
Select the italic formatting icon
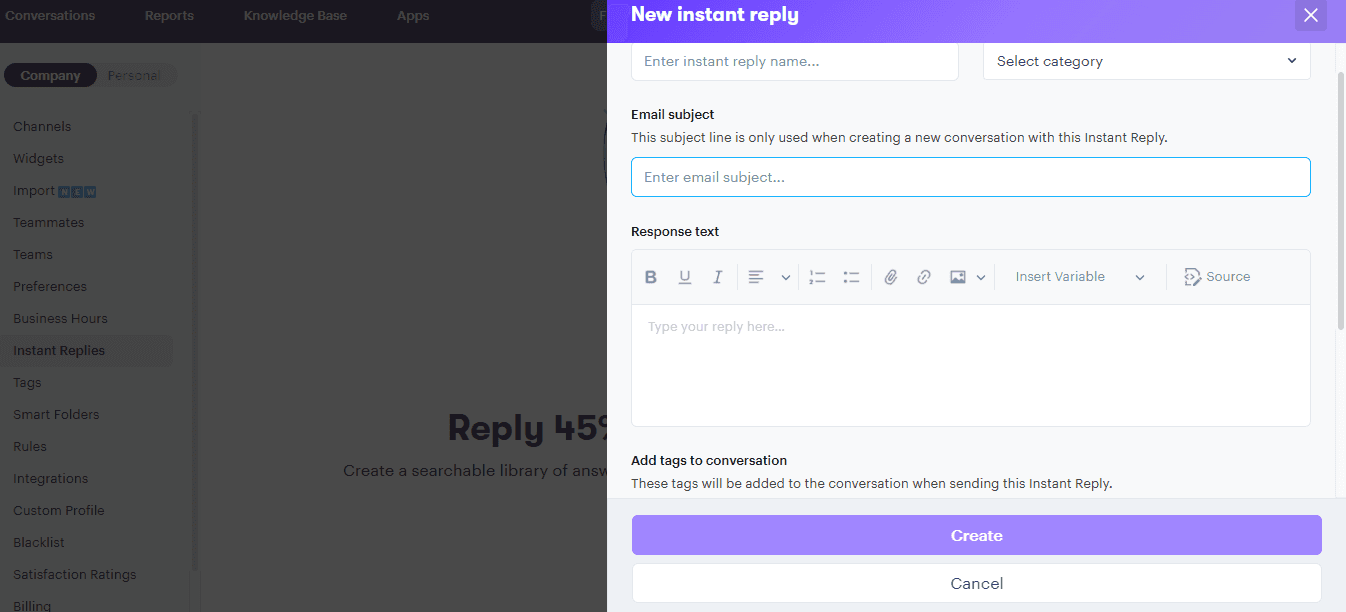[x=717, y=277]
